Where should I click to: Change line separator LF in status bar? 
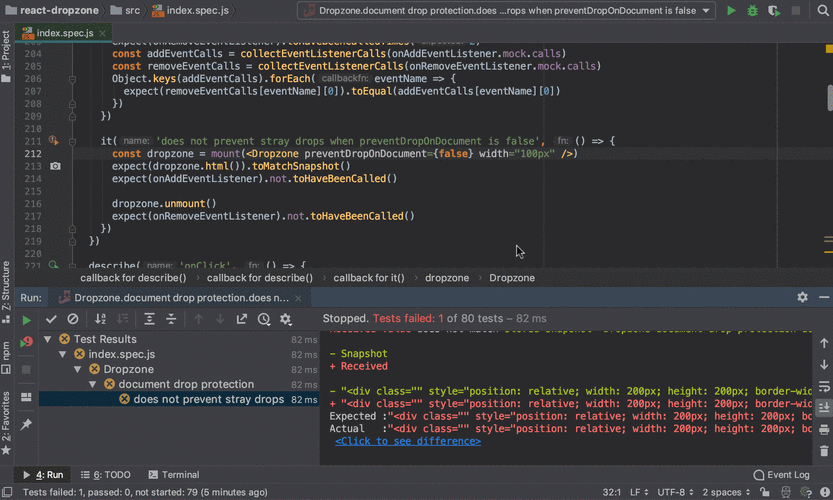pos(639,492)
